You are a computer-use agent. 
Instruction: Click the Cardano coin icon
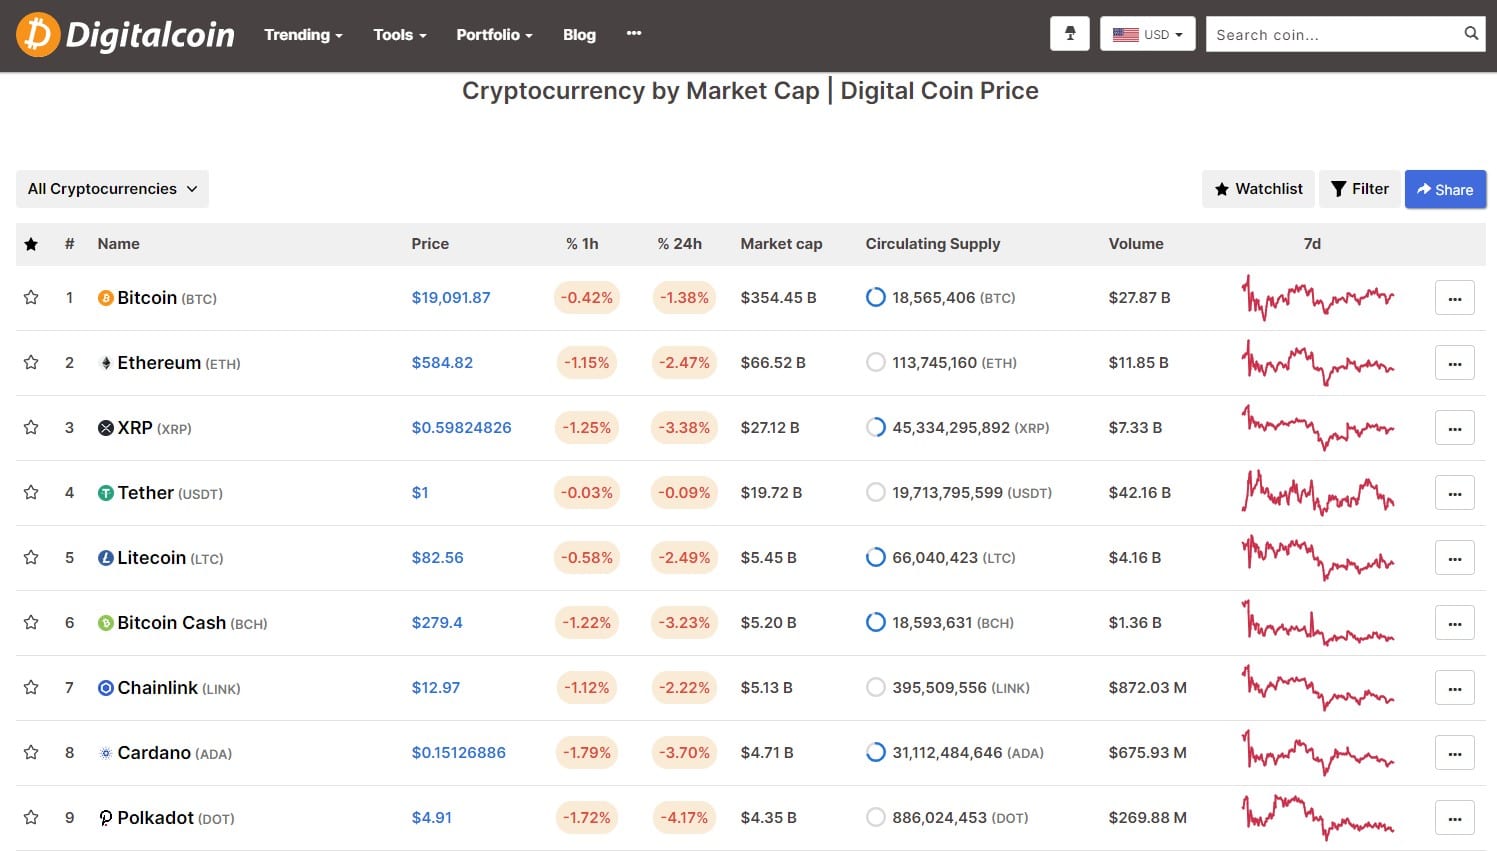105,753
